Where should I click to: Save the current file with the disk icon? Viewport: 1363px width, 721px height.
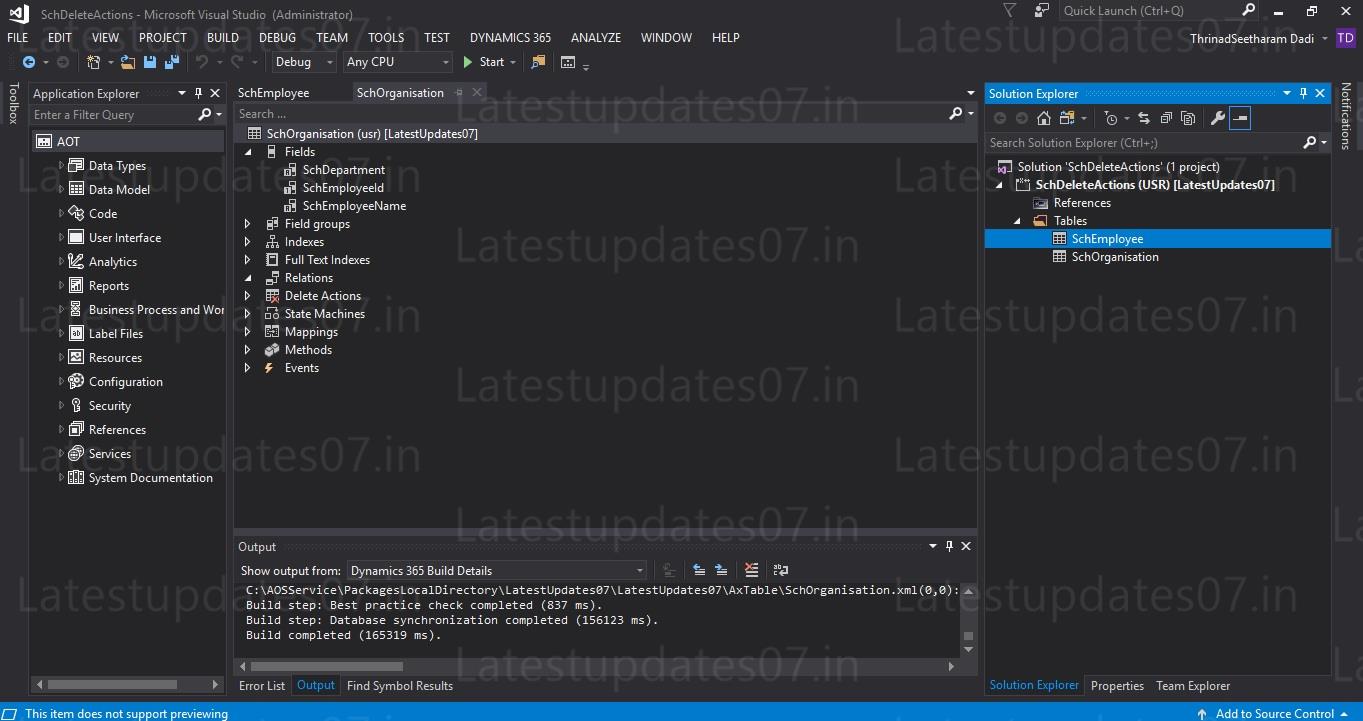coord(150,62)
